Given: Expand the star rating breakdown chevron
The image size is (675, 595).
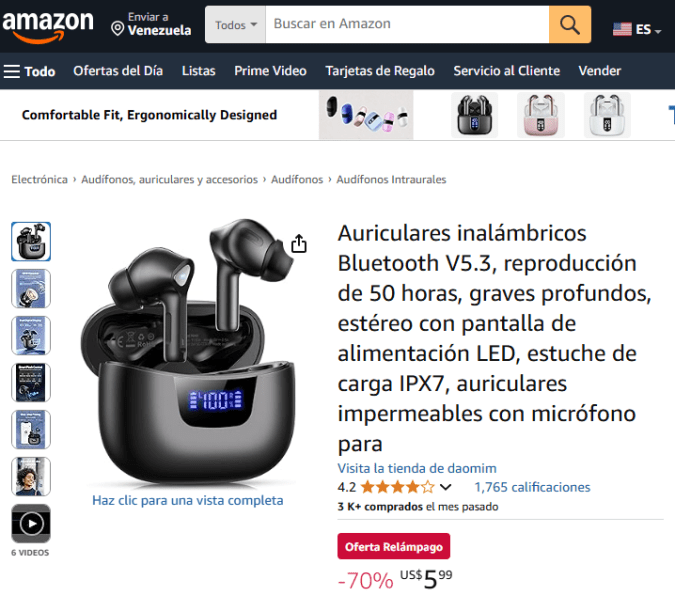Looking at the screenshot, I should (x=446, y=487).
